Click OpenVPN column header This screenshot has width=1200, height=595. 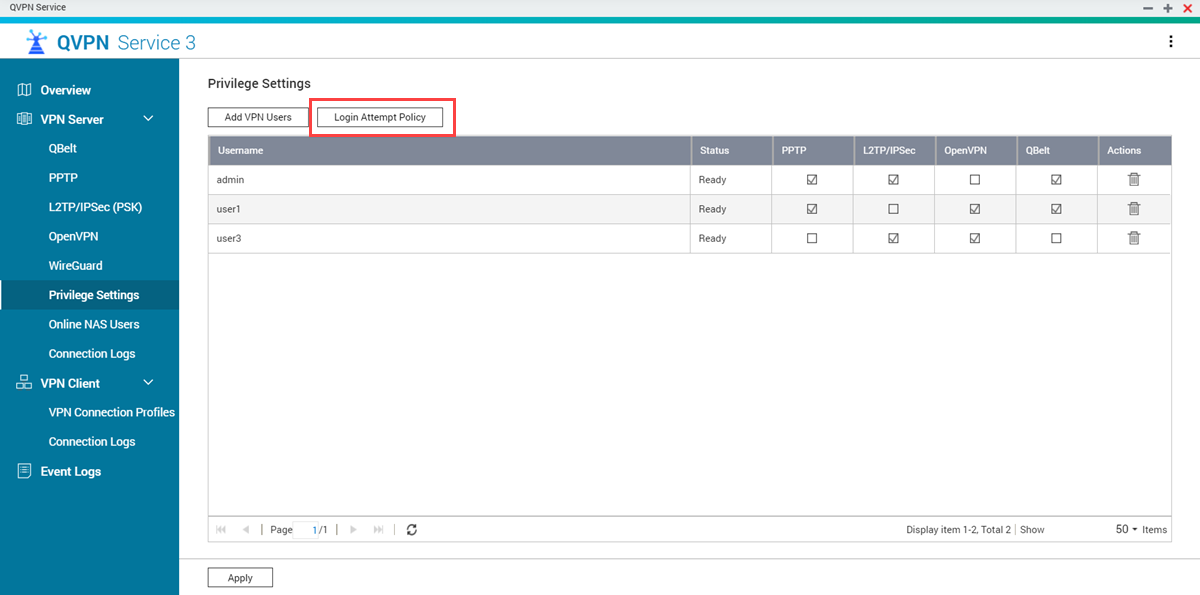point(975,150)
